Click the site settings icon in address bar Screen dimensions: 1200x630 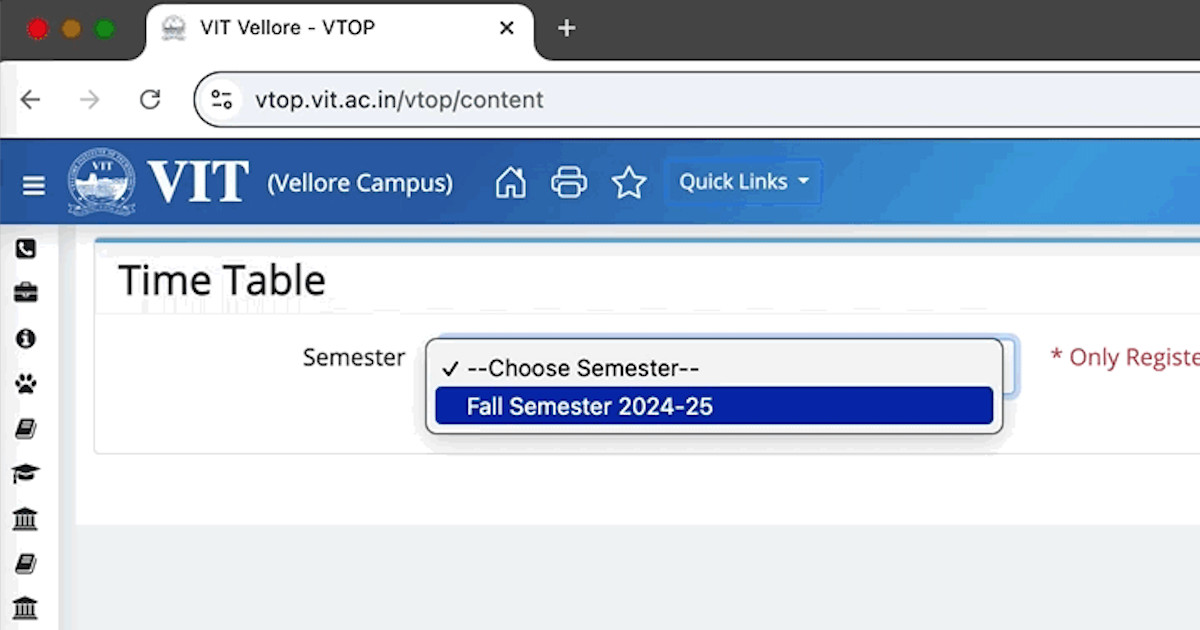tap(221, 99)
